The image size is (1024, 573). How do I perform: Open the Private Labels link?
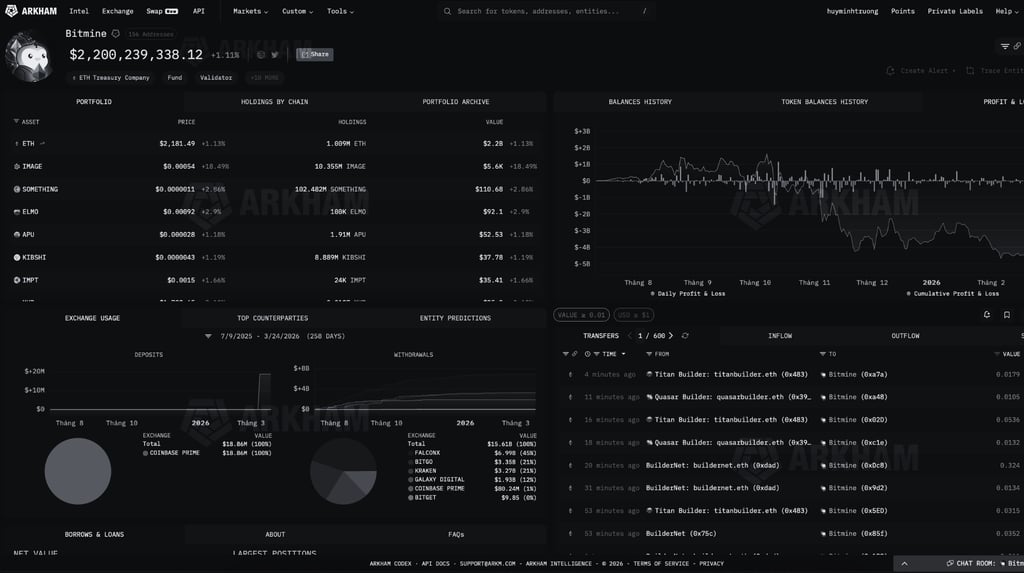click(x=955, y=11)
